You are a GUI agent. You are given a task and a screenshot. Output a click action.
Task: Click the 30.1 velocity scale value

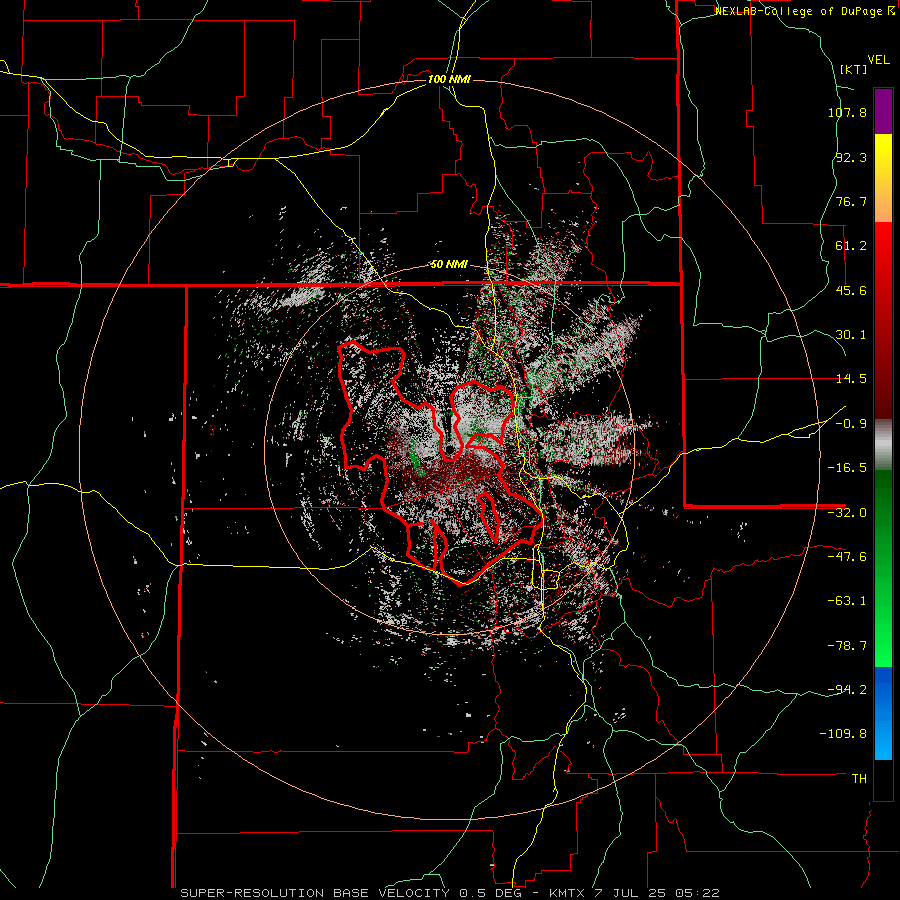tap(851, 335)
